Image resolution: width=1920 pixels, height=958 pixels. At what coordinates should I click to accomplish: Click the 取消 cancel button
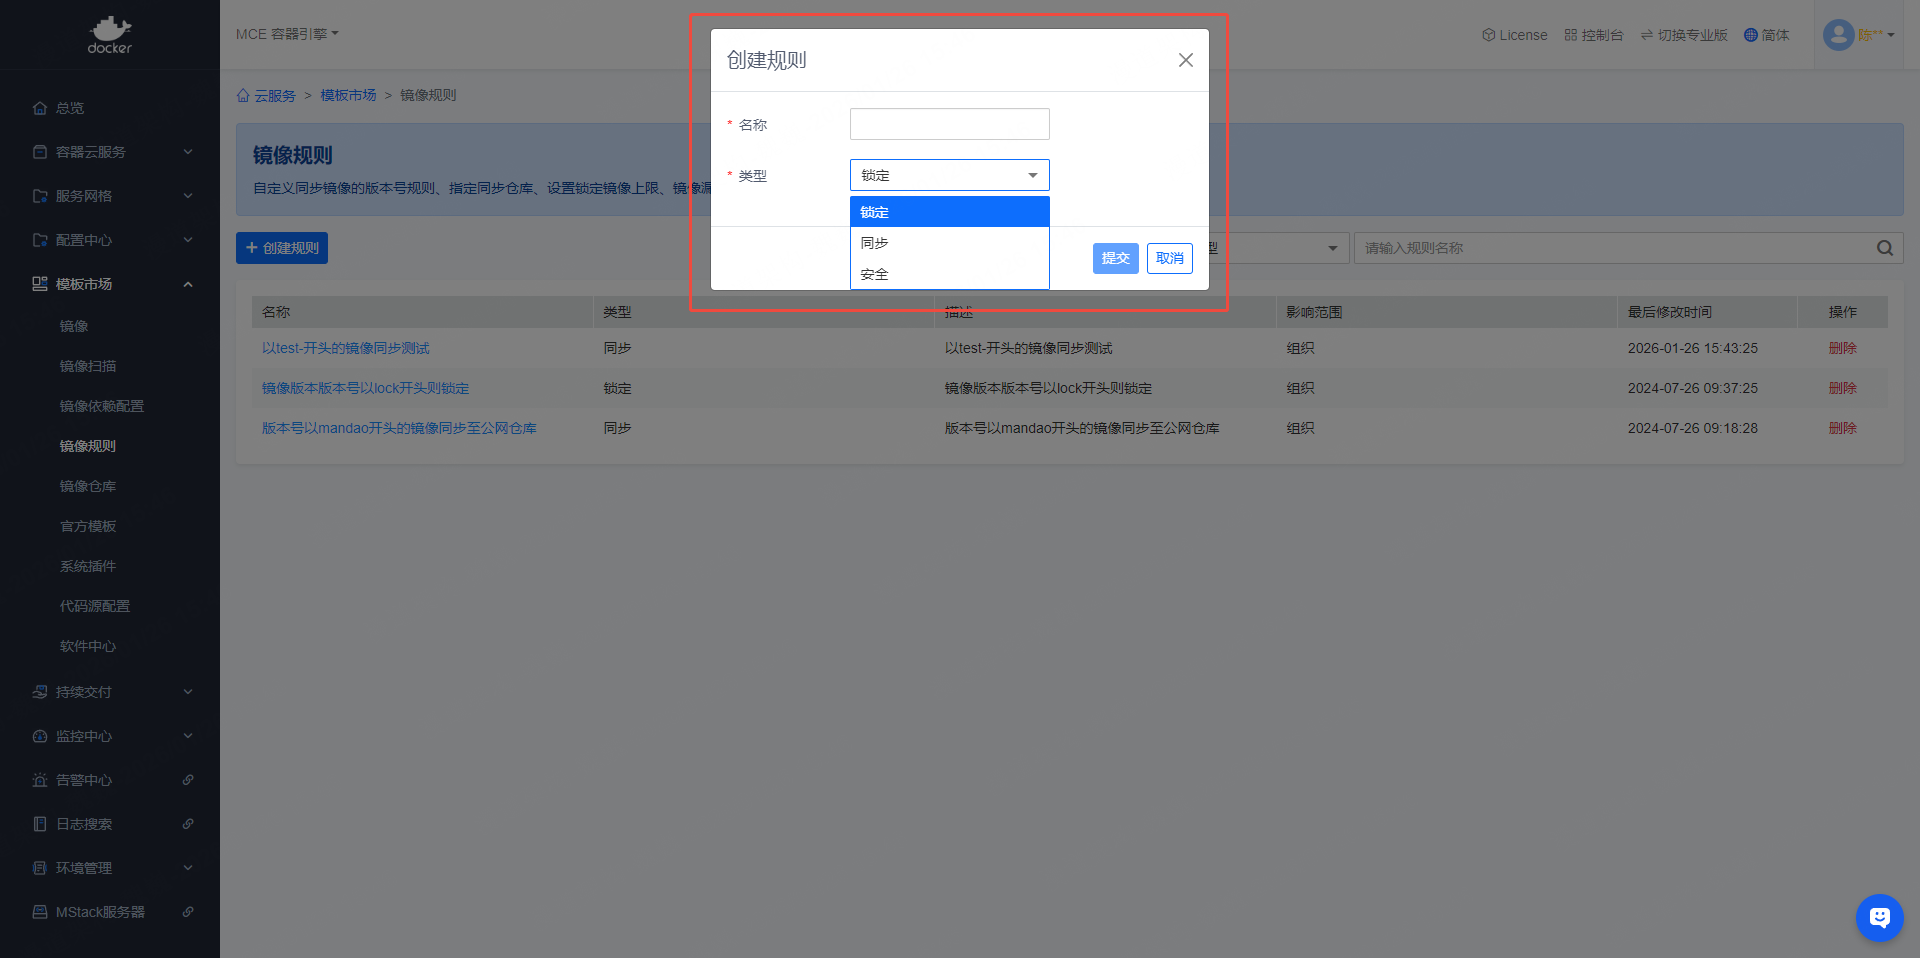1169,258
